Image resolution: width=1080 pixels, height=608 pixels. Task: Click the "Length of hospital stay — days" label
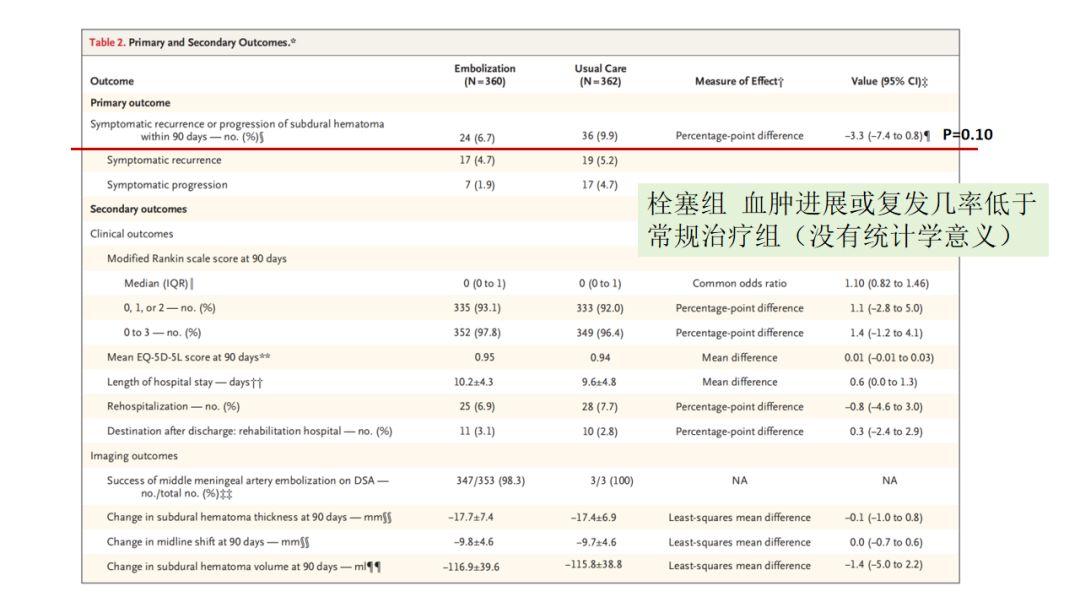(x=185, y=381)
